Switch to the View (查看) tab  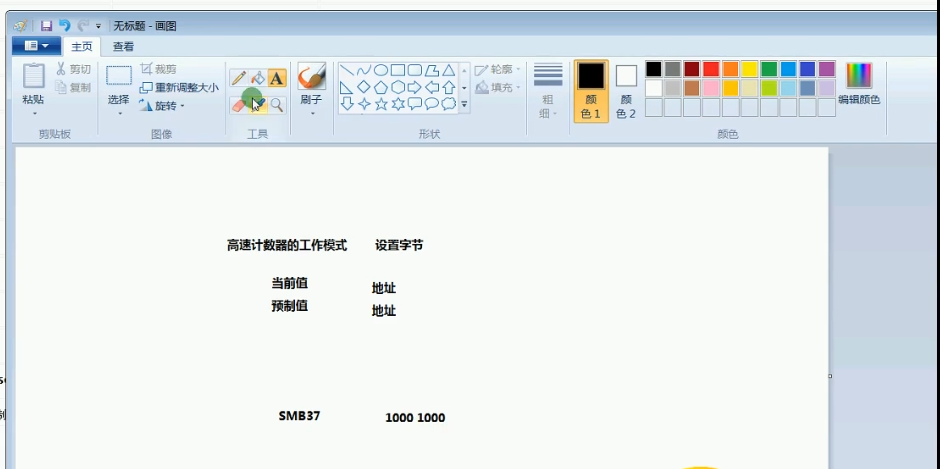click(123, 46)
